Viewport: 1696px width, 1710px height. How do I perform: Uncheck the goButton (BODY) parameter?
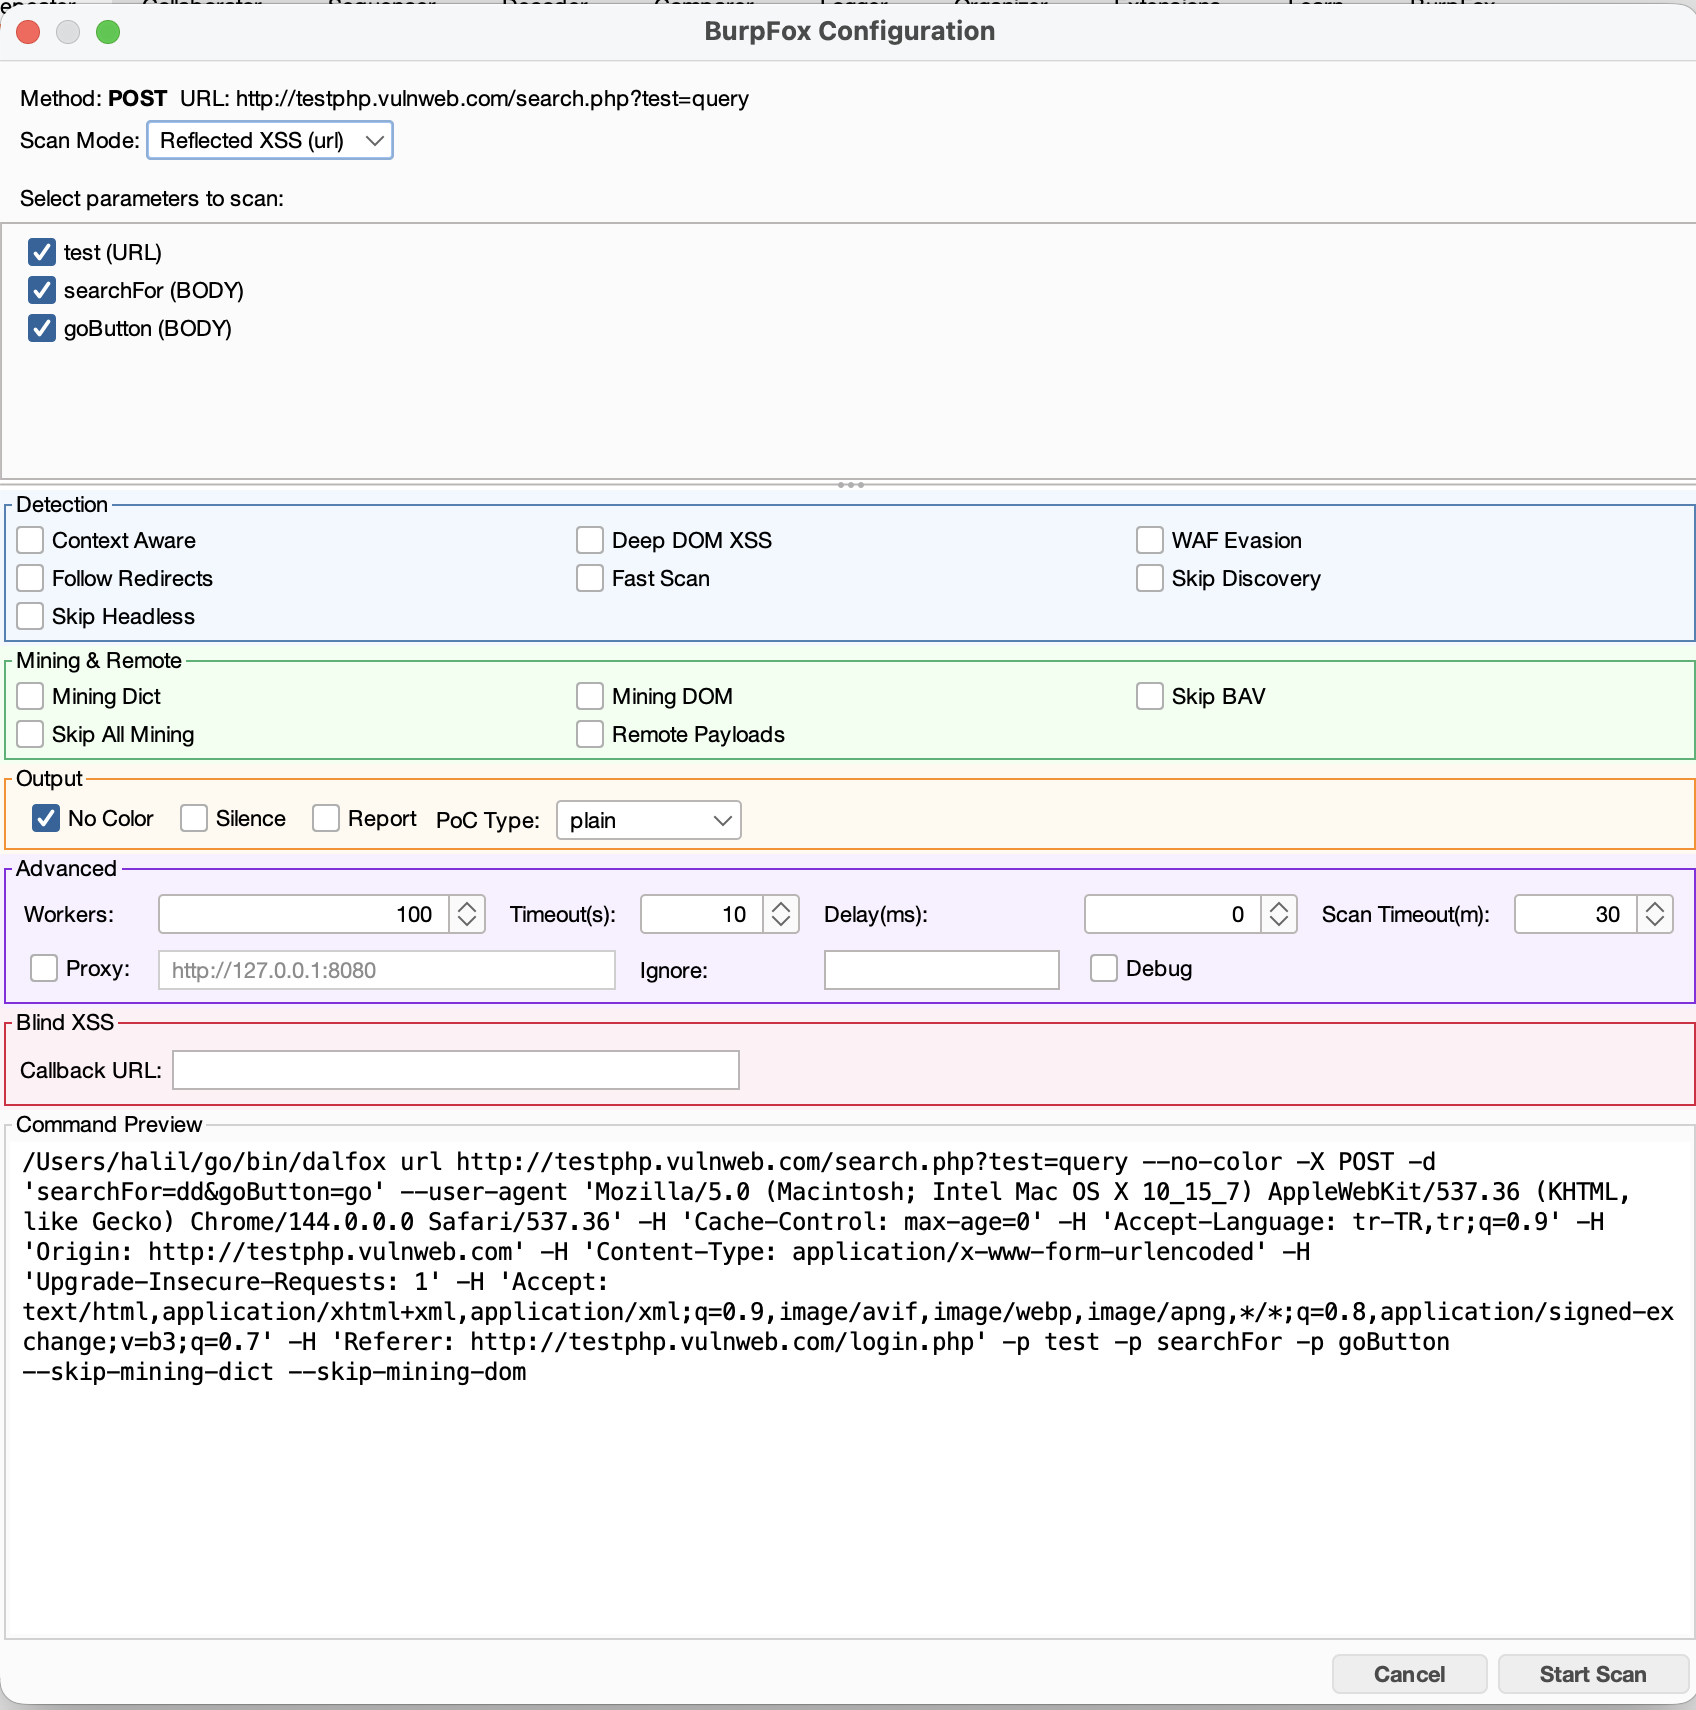click(x=41, y=328)
